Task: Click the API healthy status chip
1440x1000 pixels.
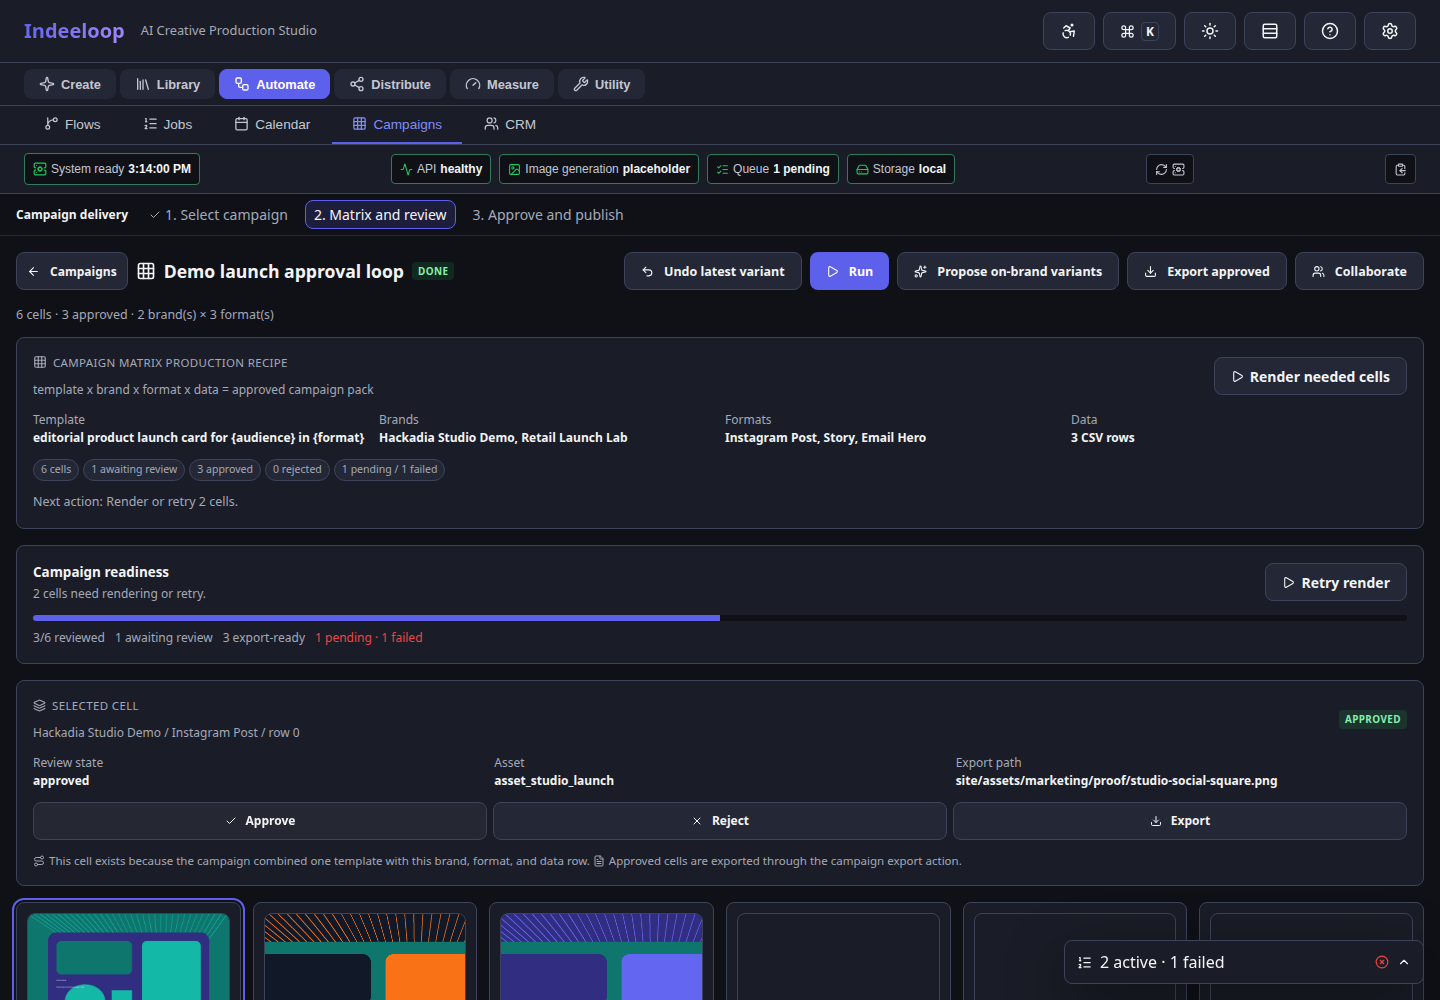Action: point(441,169)
